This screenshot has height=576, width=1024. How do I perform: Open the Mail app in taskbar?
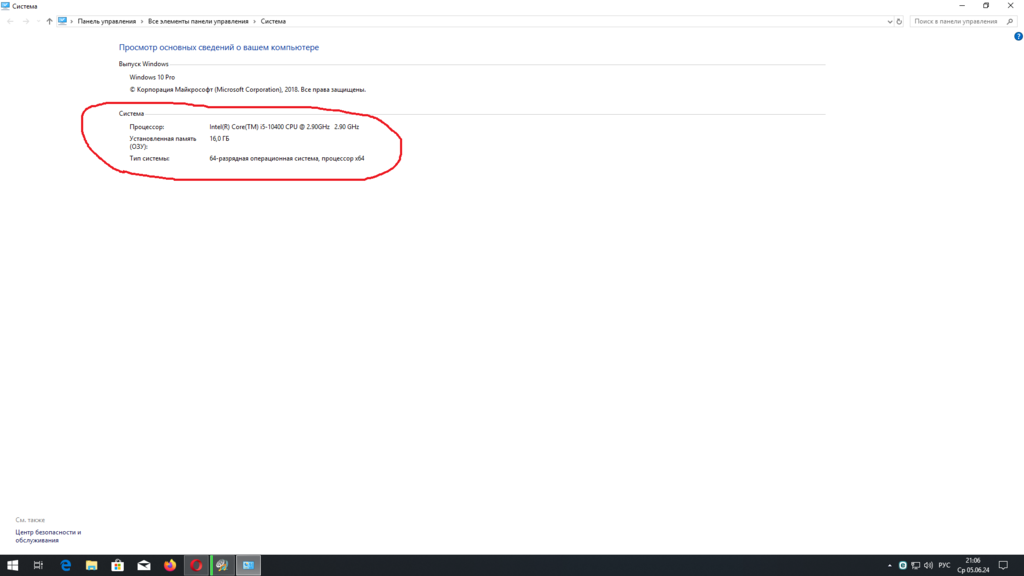click(144, 565)
